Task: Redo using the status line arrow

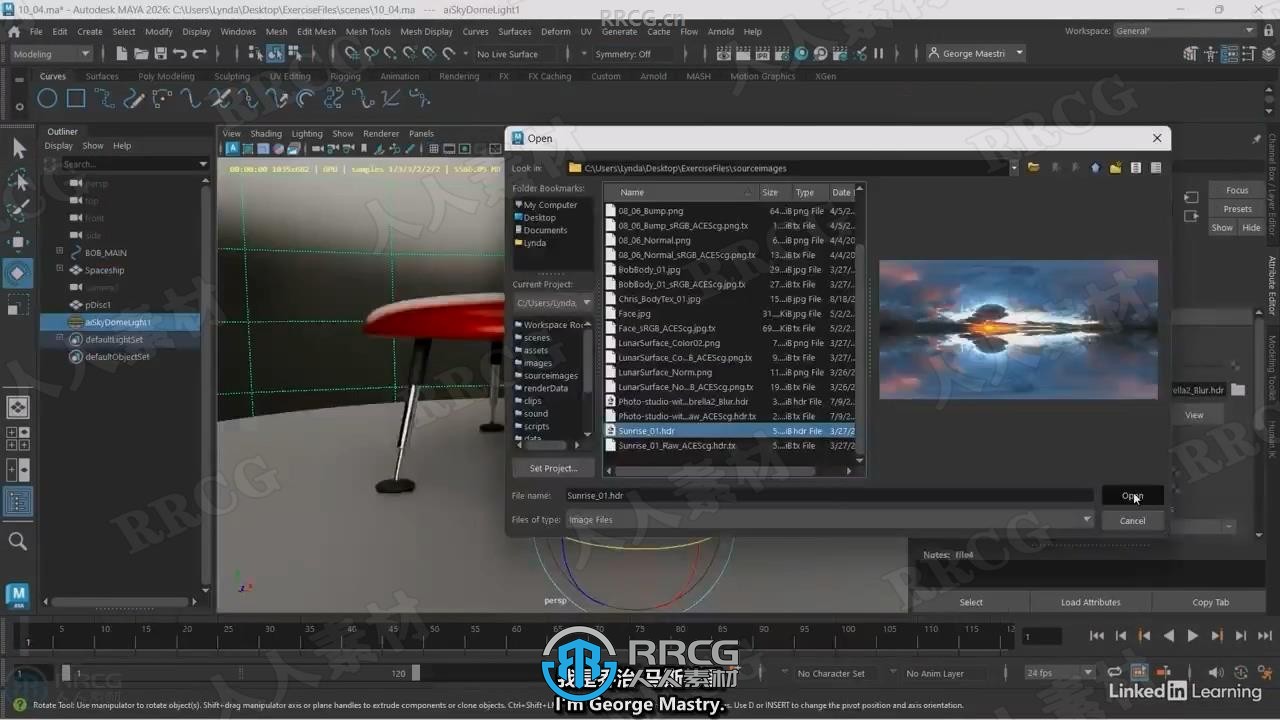Action: point(199,54)
